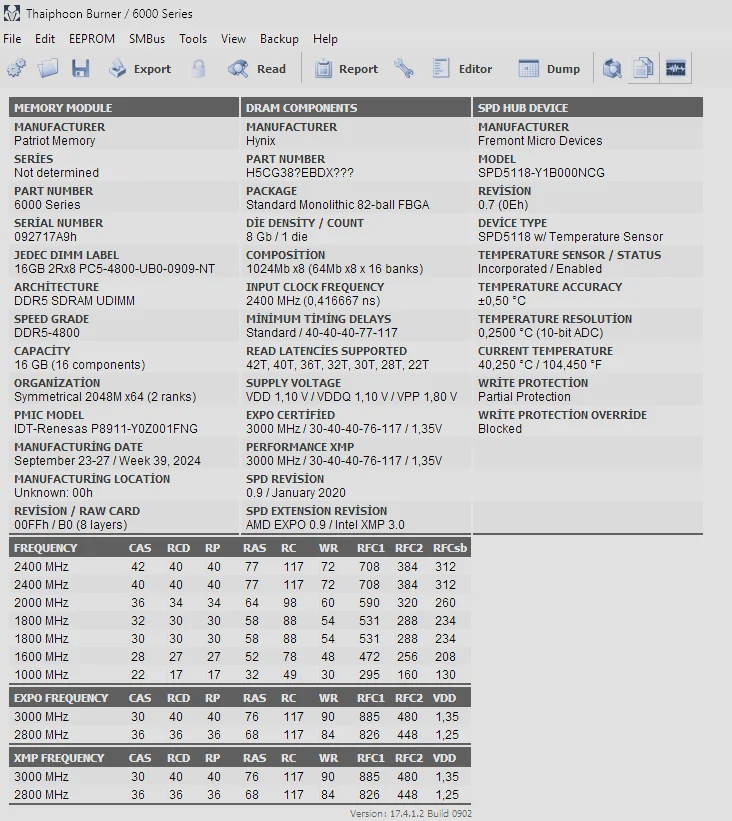Open the View menu
This screenshot has width=732, height=821.
(x=233, y=39)
